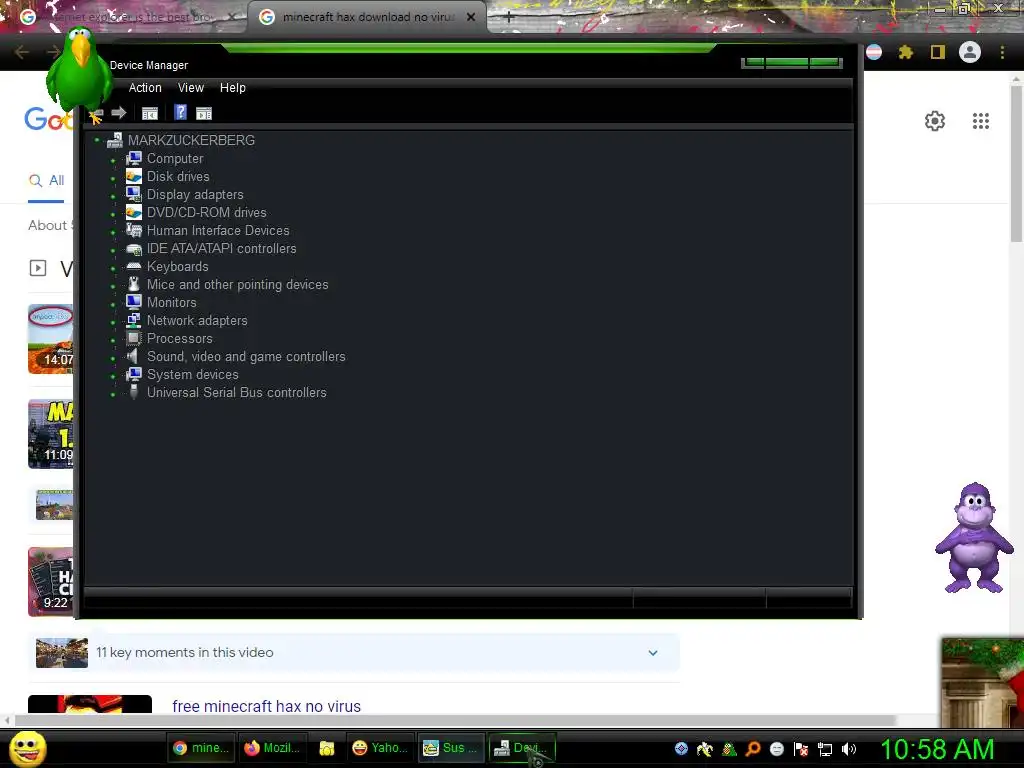Expand the Disk drives node
Viewport: 1024px width, 768px height.
point(113,178)
